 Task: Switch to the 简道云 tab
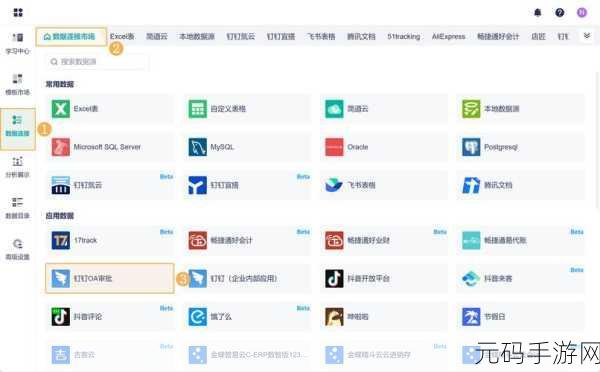coord(157,36)
